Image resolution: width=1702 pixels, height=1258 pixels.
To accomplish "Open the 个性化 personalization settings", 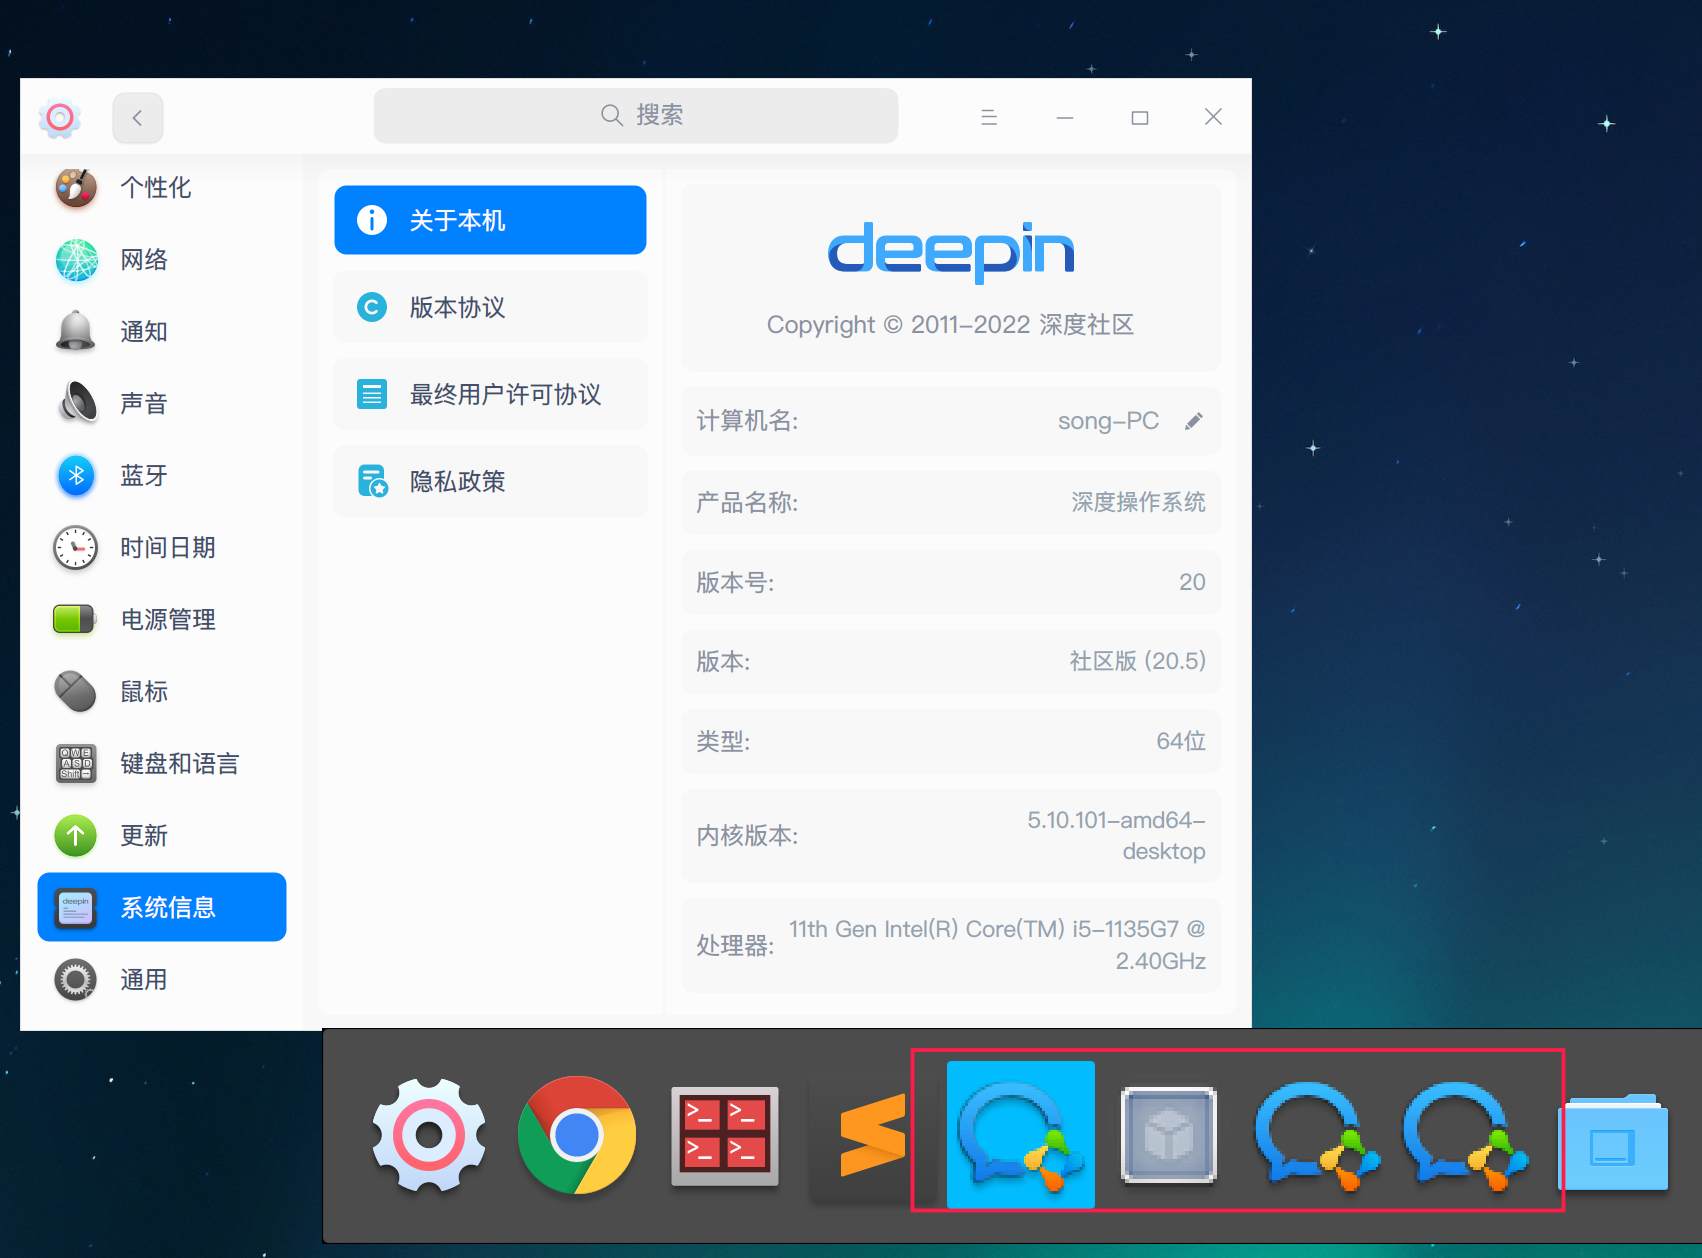I will 162,187.
